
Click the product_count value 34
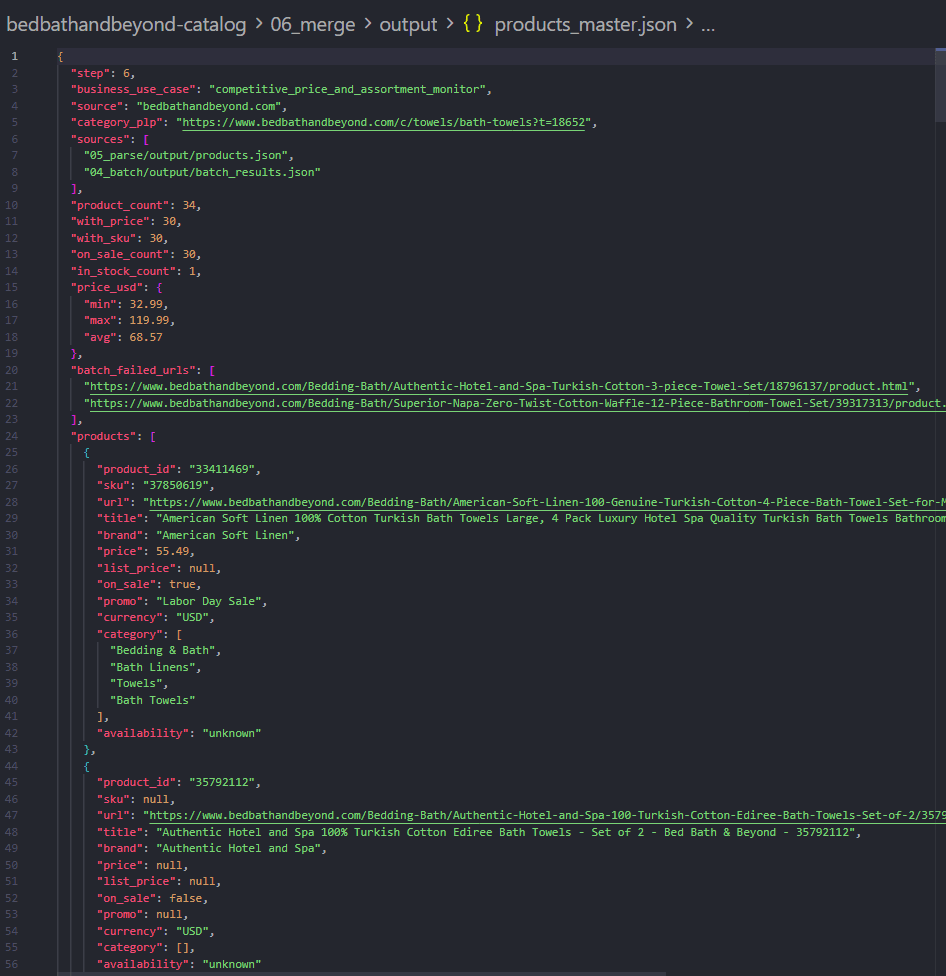point(189,205)
